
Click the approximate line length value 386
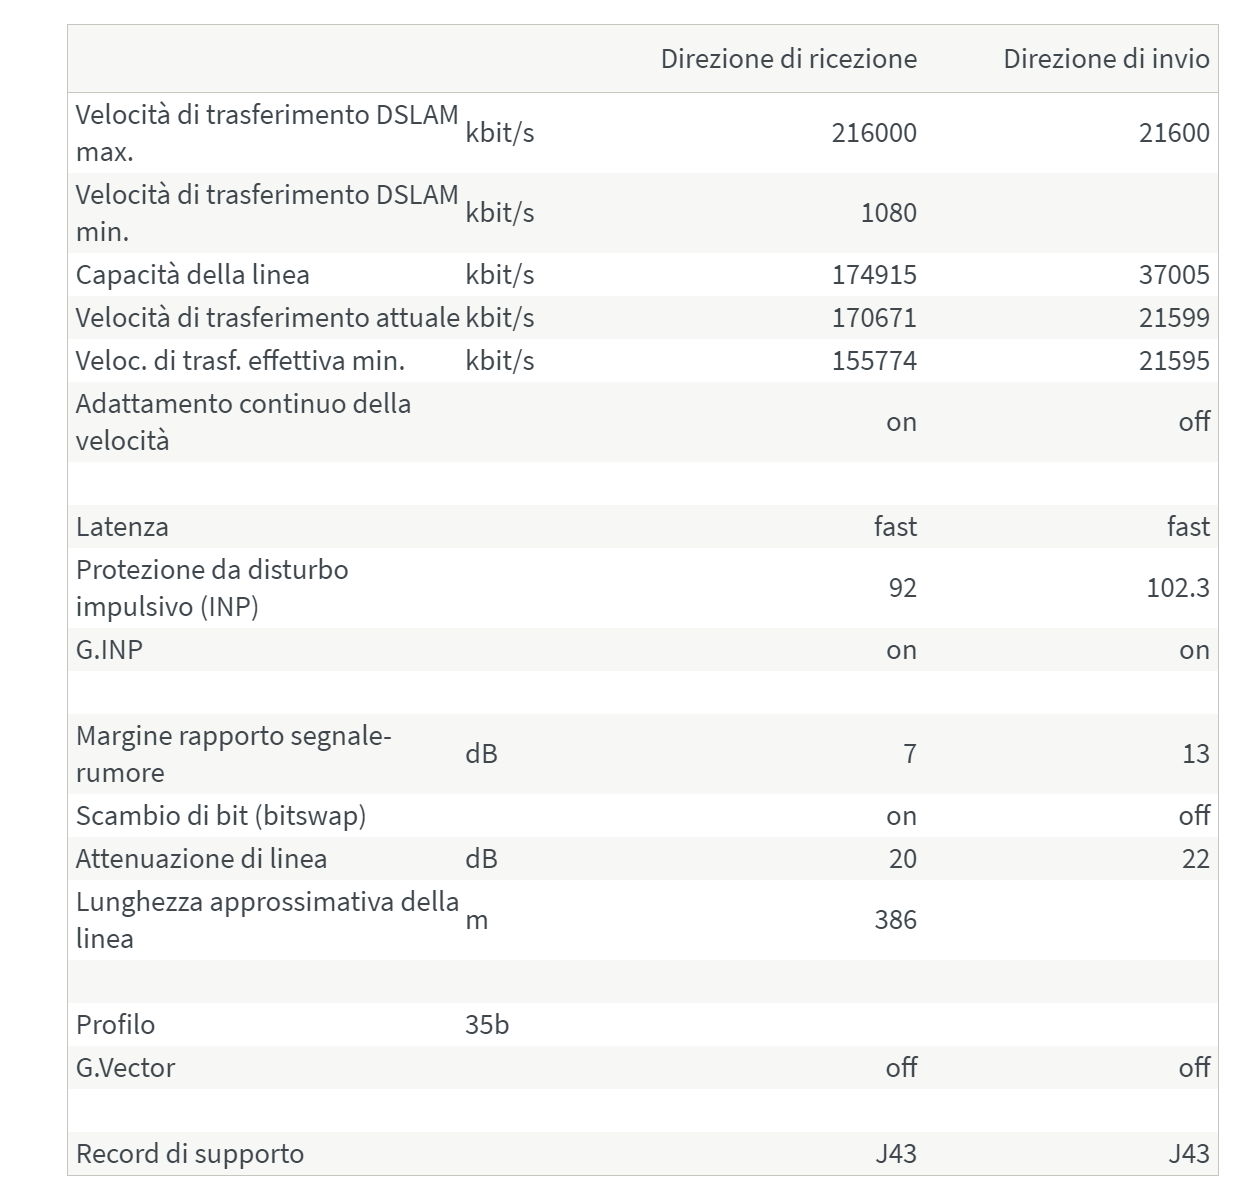click(895, 920)
